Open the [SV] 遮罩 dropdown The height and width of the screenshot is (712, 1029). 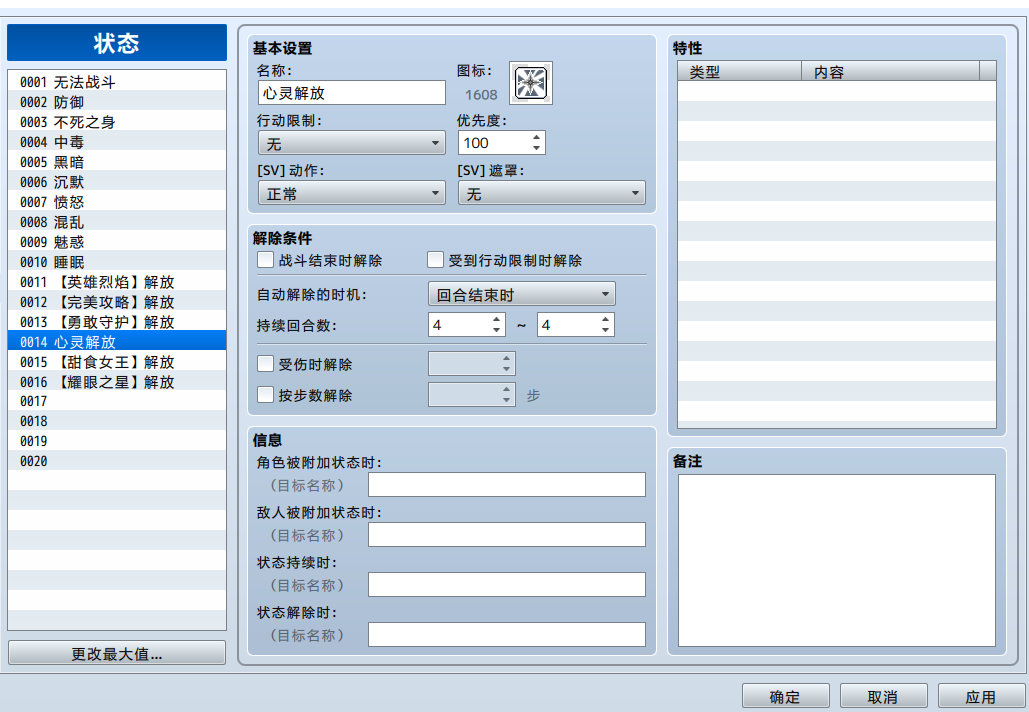click(x=552, y=193)
